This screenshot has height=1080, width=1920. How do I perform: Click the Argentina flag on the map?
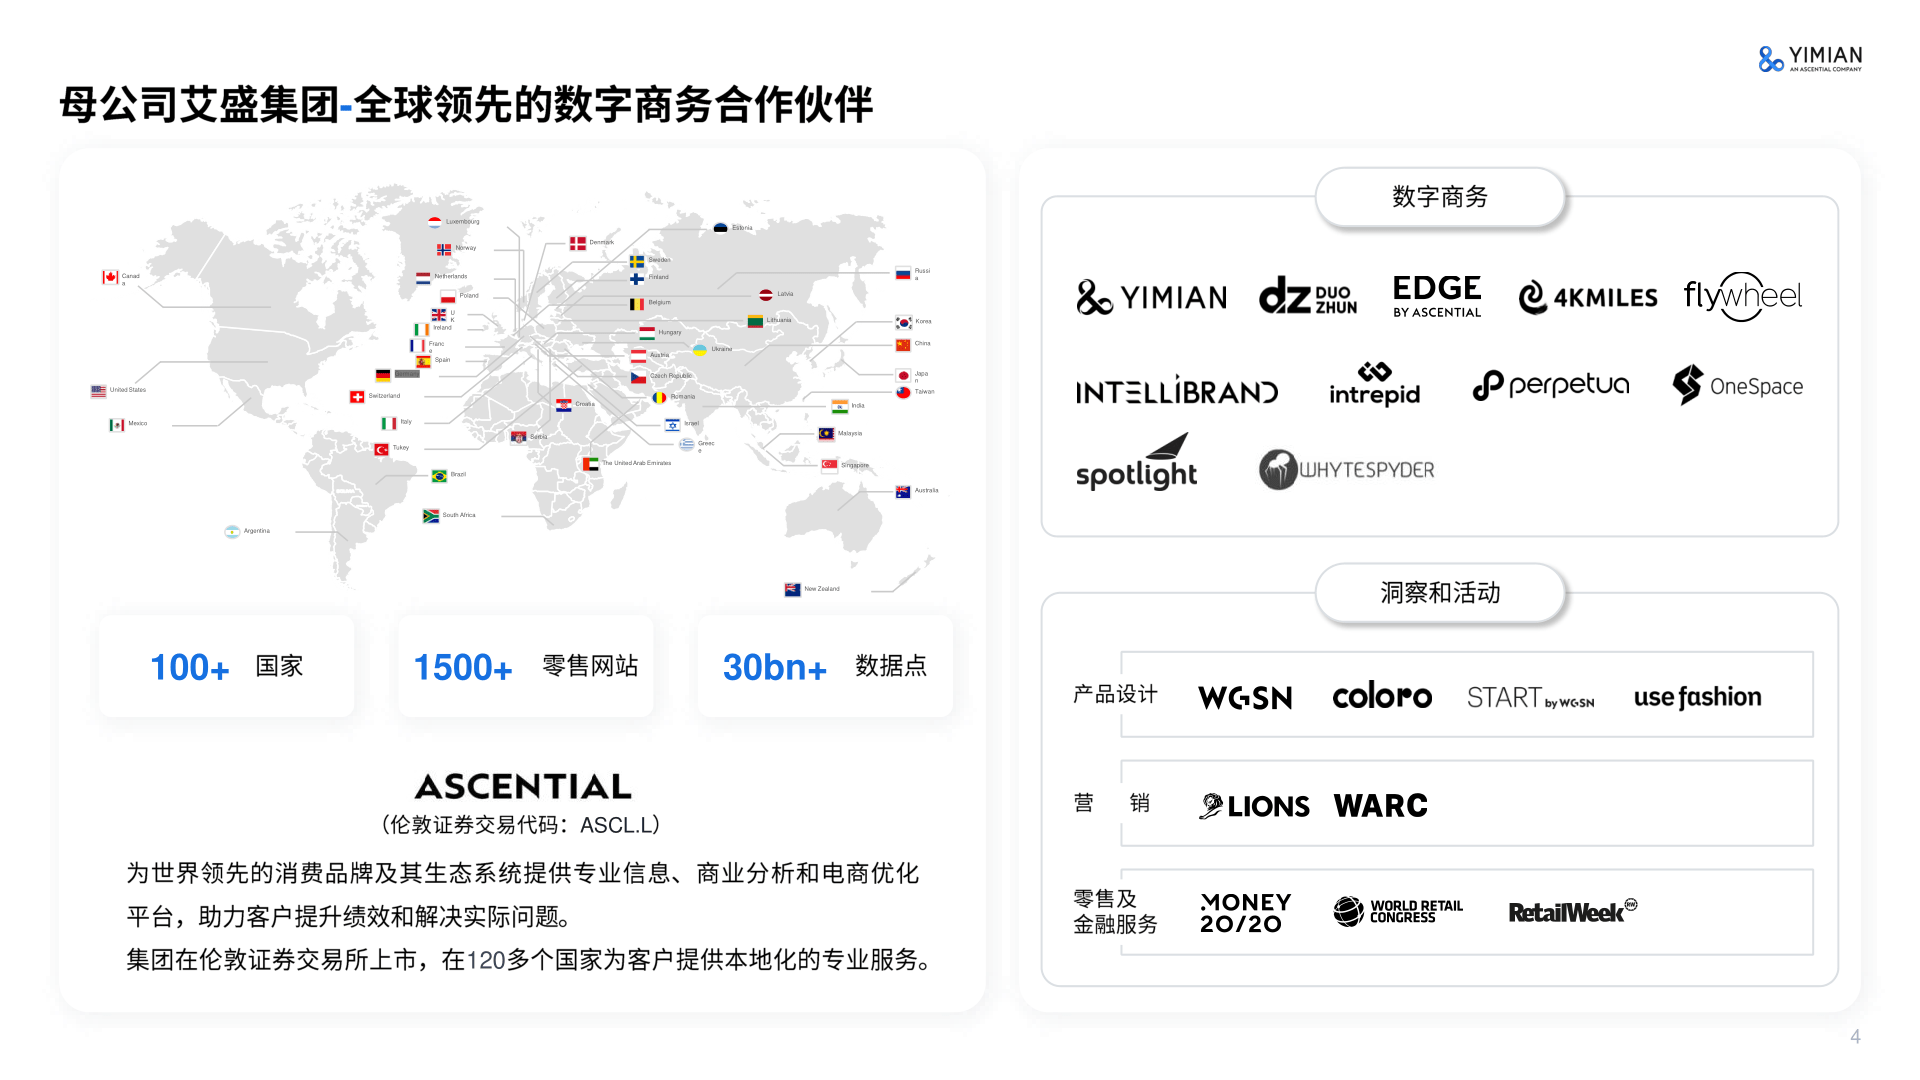point(232,532)
